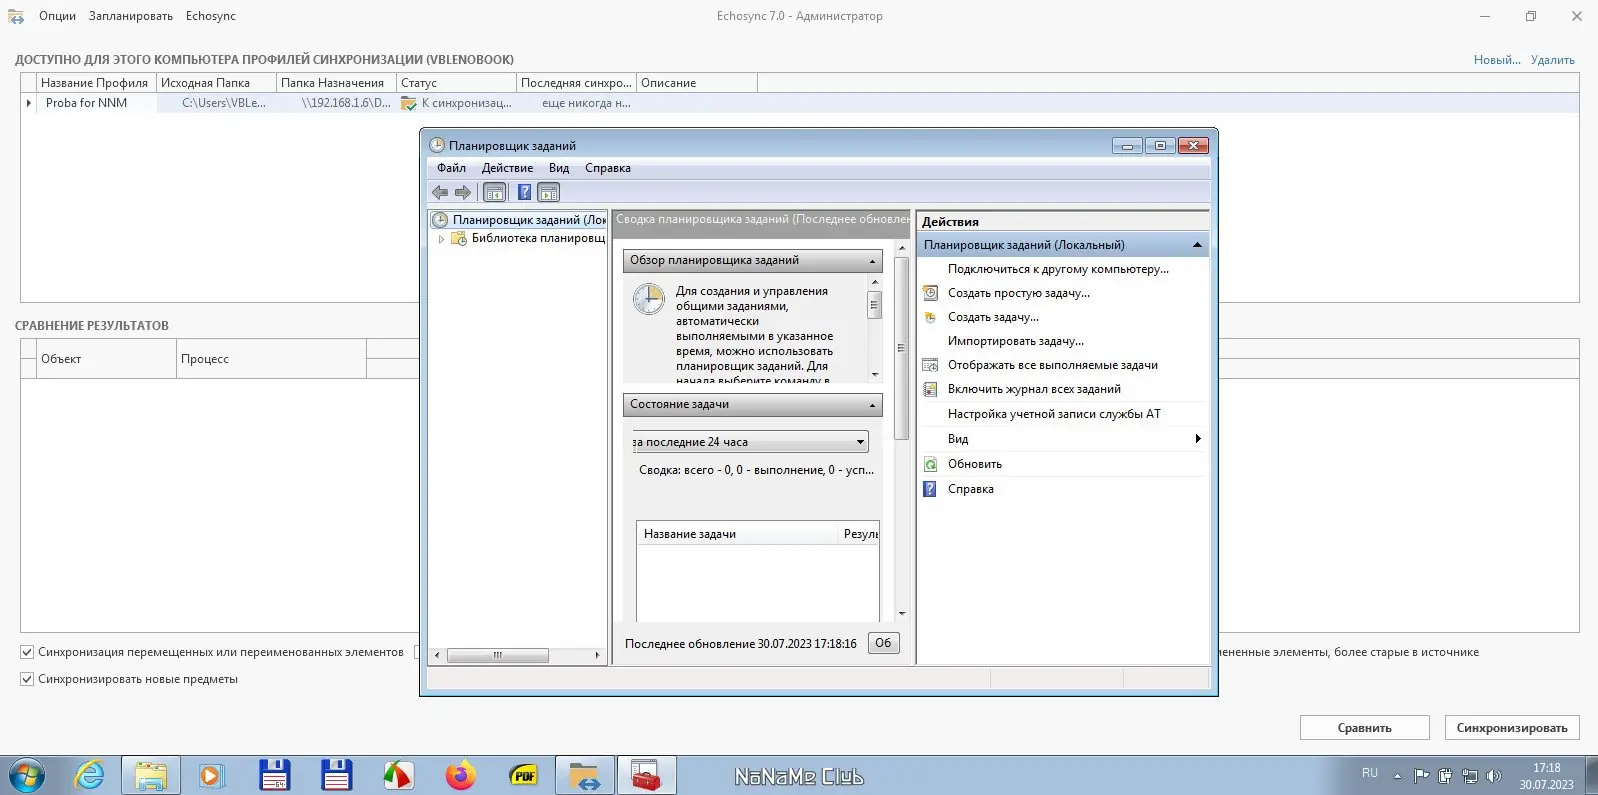Click the tree pane horizontal scrollbar thumb

click(497, 656)
